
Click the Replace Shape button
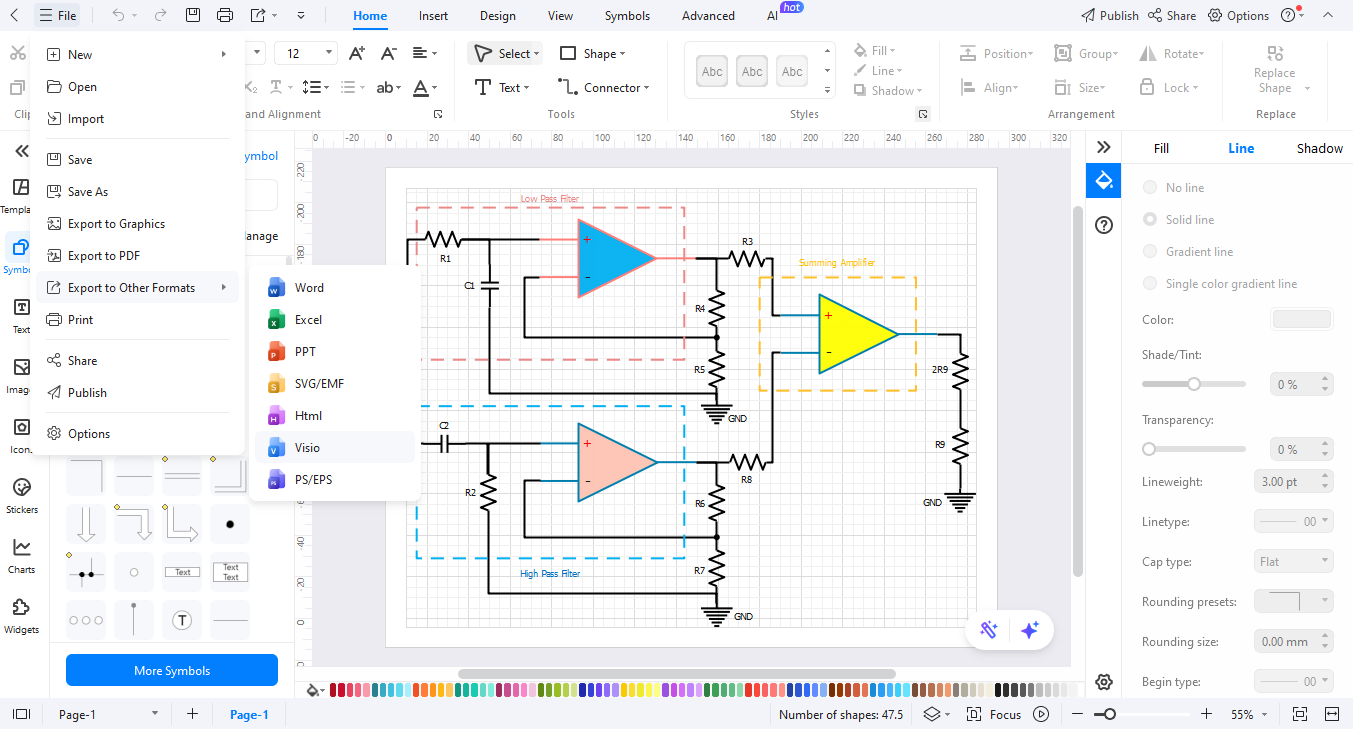1275,70
